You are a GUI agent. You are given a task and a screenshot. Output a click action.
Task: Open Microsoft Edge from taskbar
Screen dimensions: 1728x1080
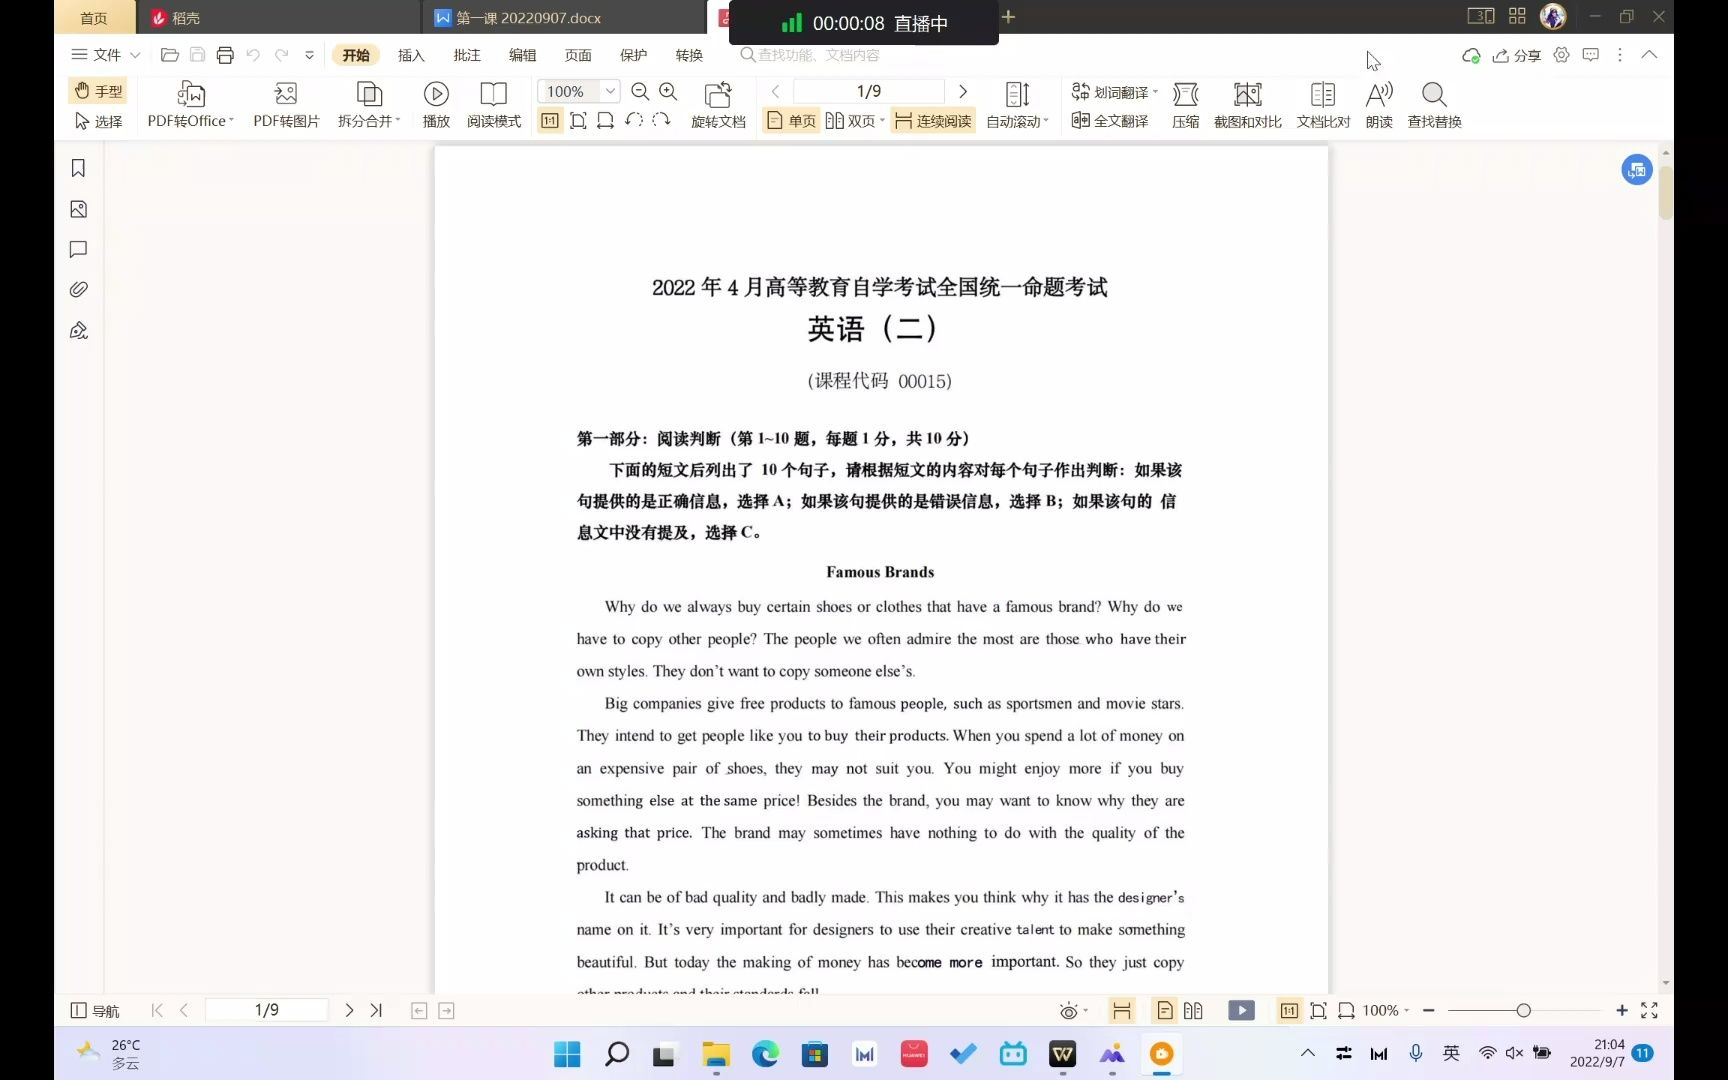[765, 1053]
